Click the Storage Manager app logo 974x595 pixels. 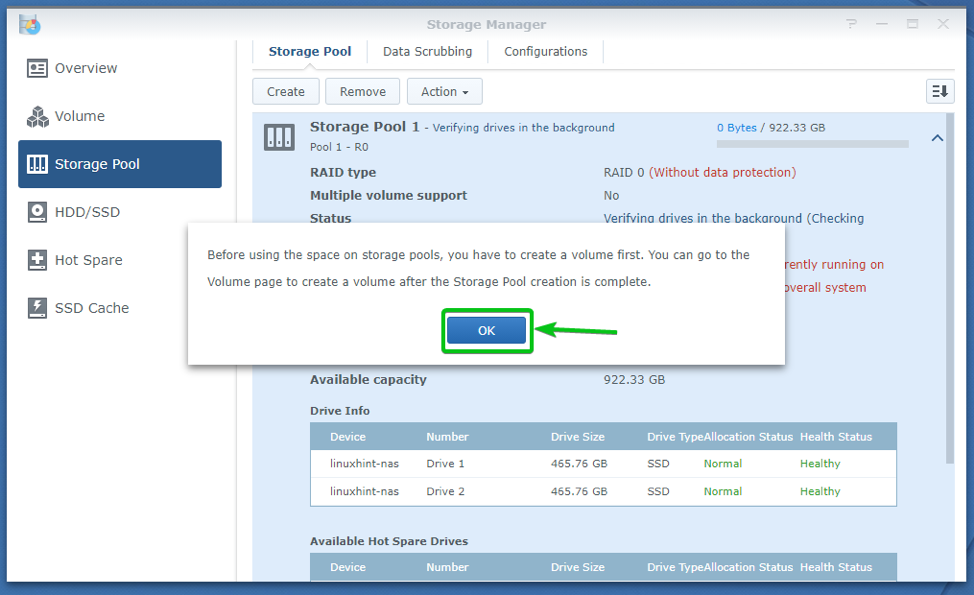pyautogui.click(x=30, y=24)
